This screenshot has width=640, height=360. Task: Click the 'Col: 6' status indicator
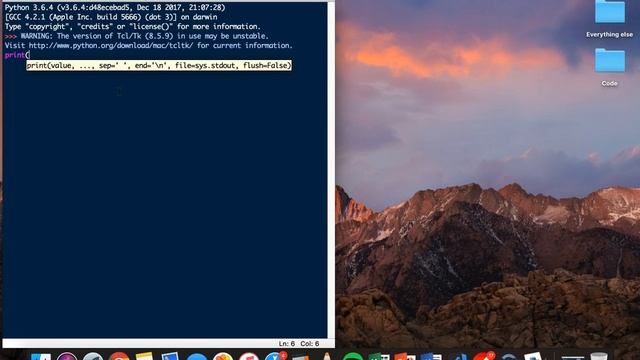click(310, 344)
